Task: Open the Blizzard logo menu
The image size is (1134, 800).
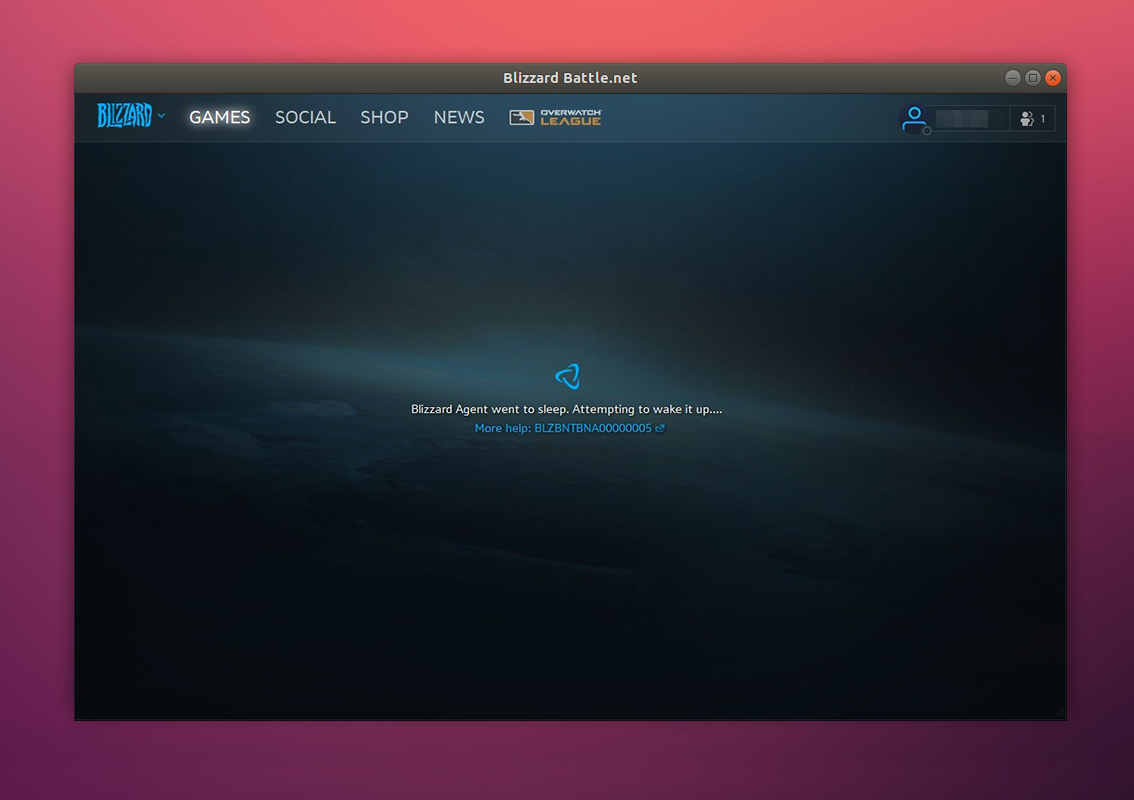Action: point(124,116)
